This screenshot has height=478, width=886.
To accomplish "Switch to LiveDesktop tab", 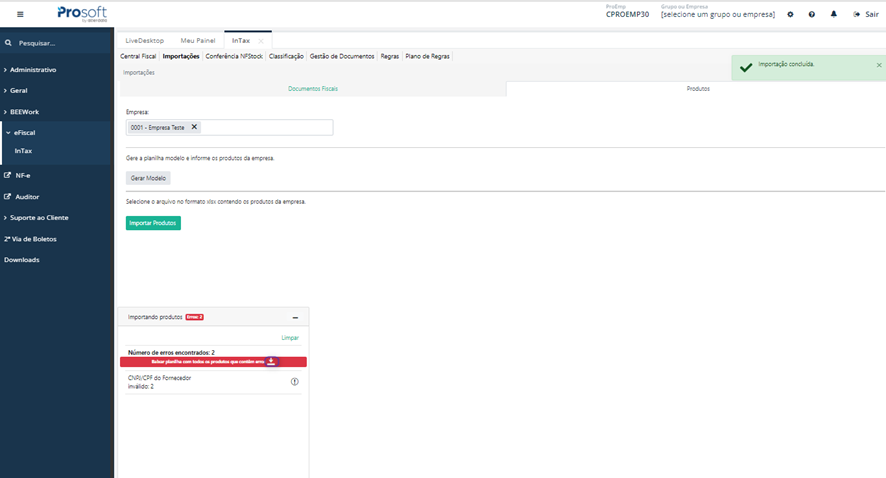I will [x=145, y=41].
